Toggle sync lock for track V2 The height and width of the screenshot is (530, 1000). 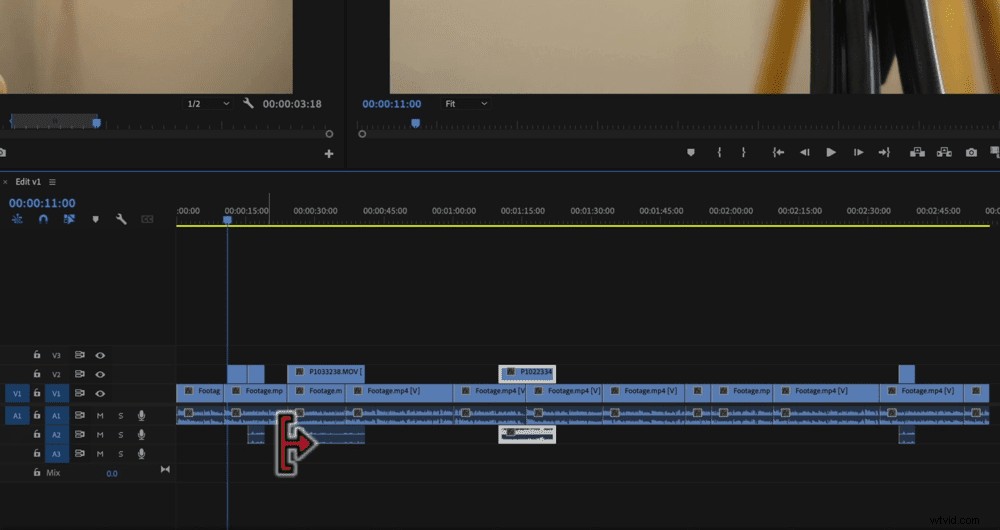click(80, 374)
